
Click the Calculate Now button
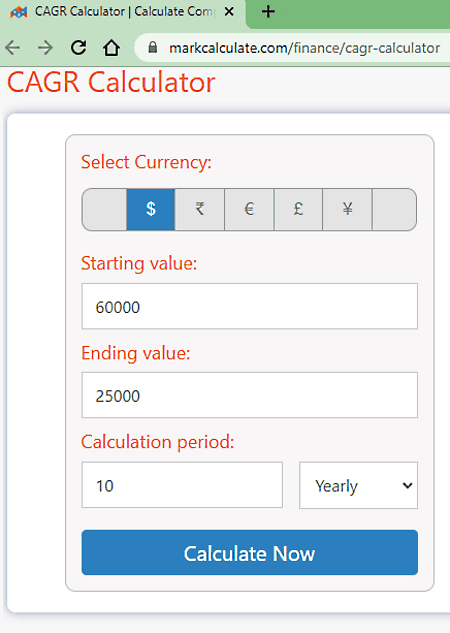coord(249,553)
